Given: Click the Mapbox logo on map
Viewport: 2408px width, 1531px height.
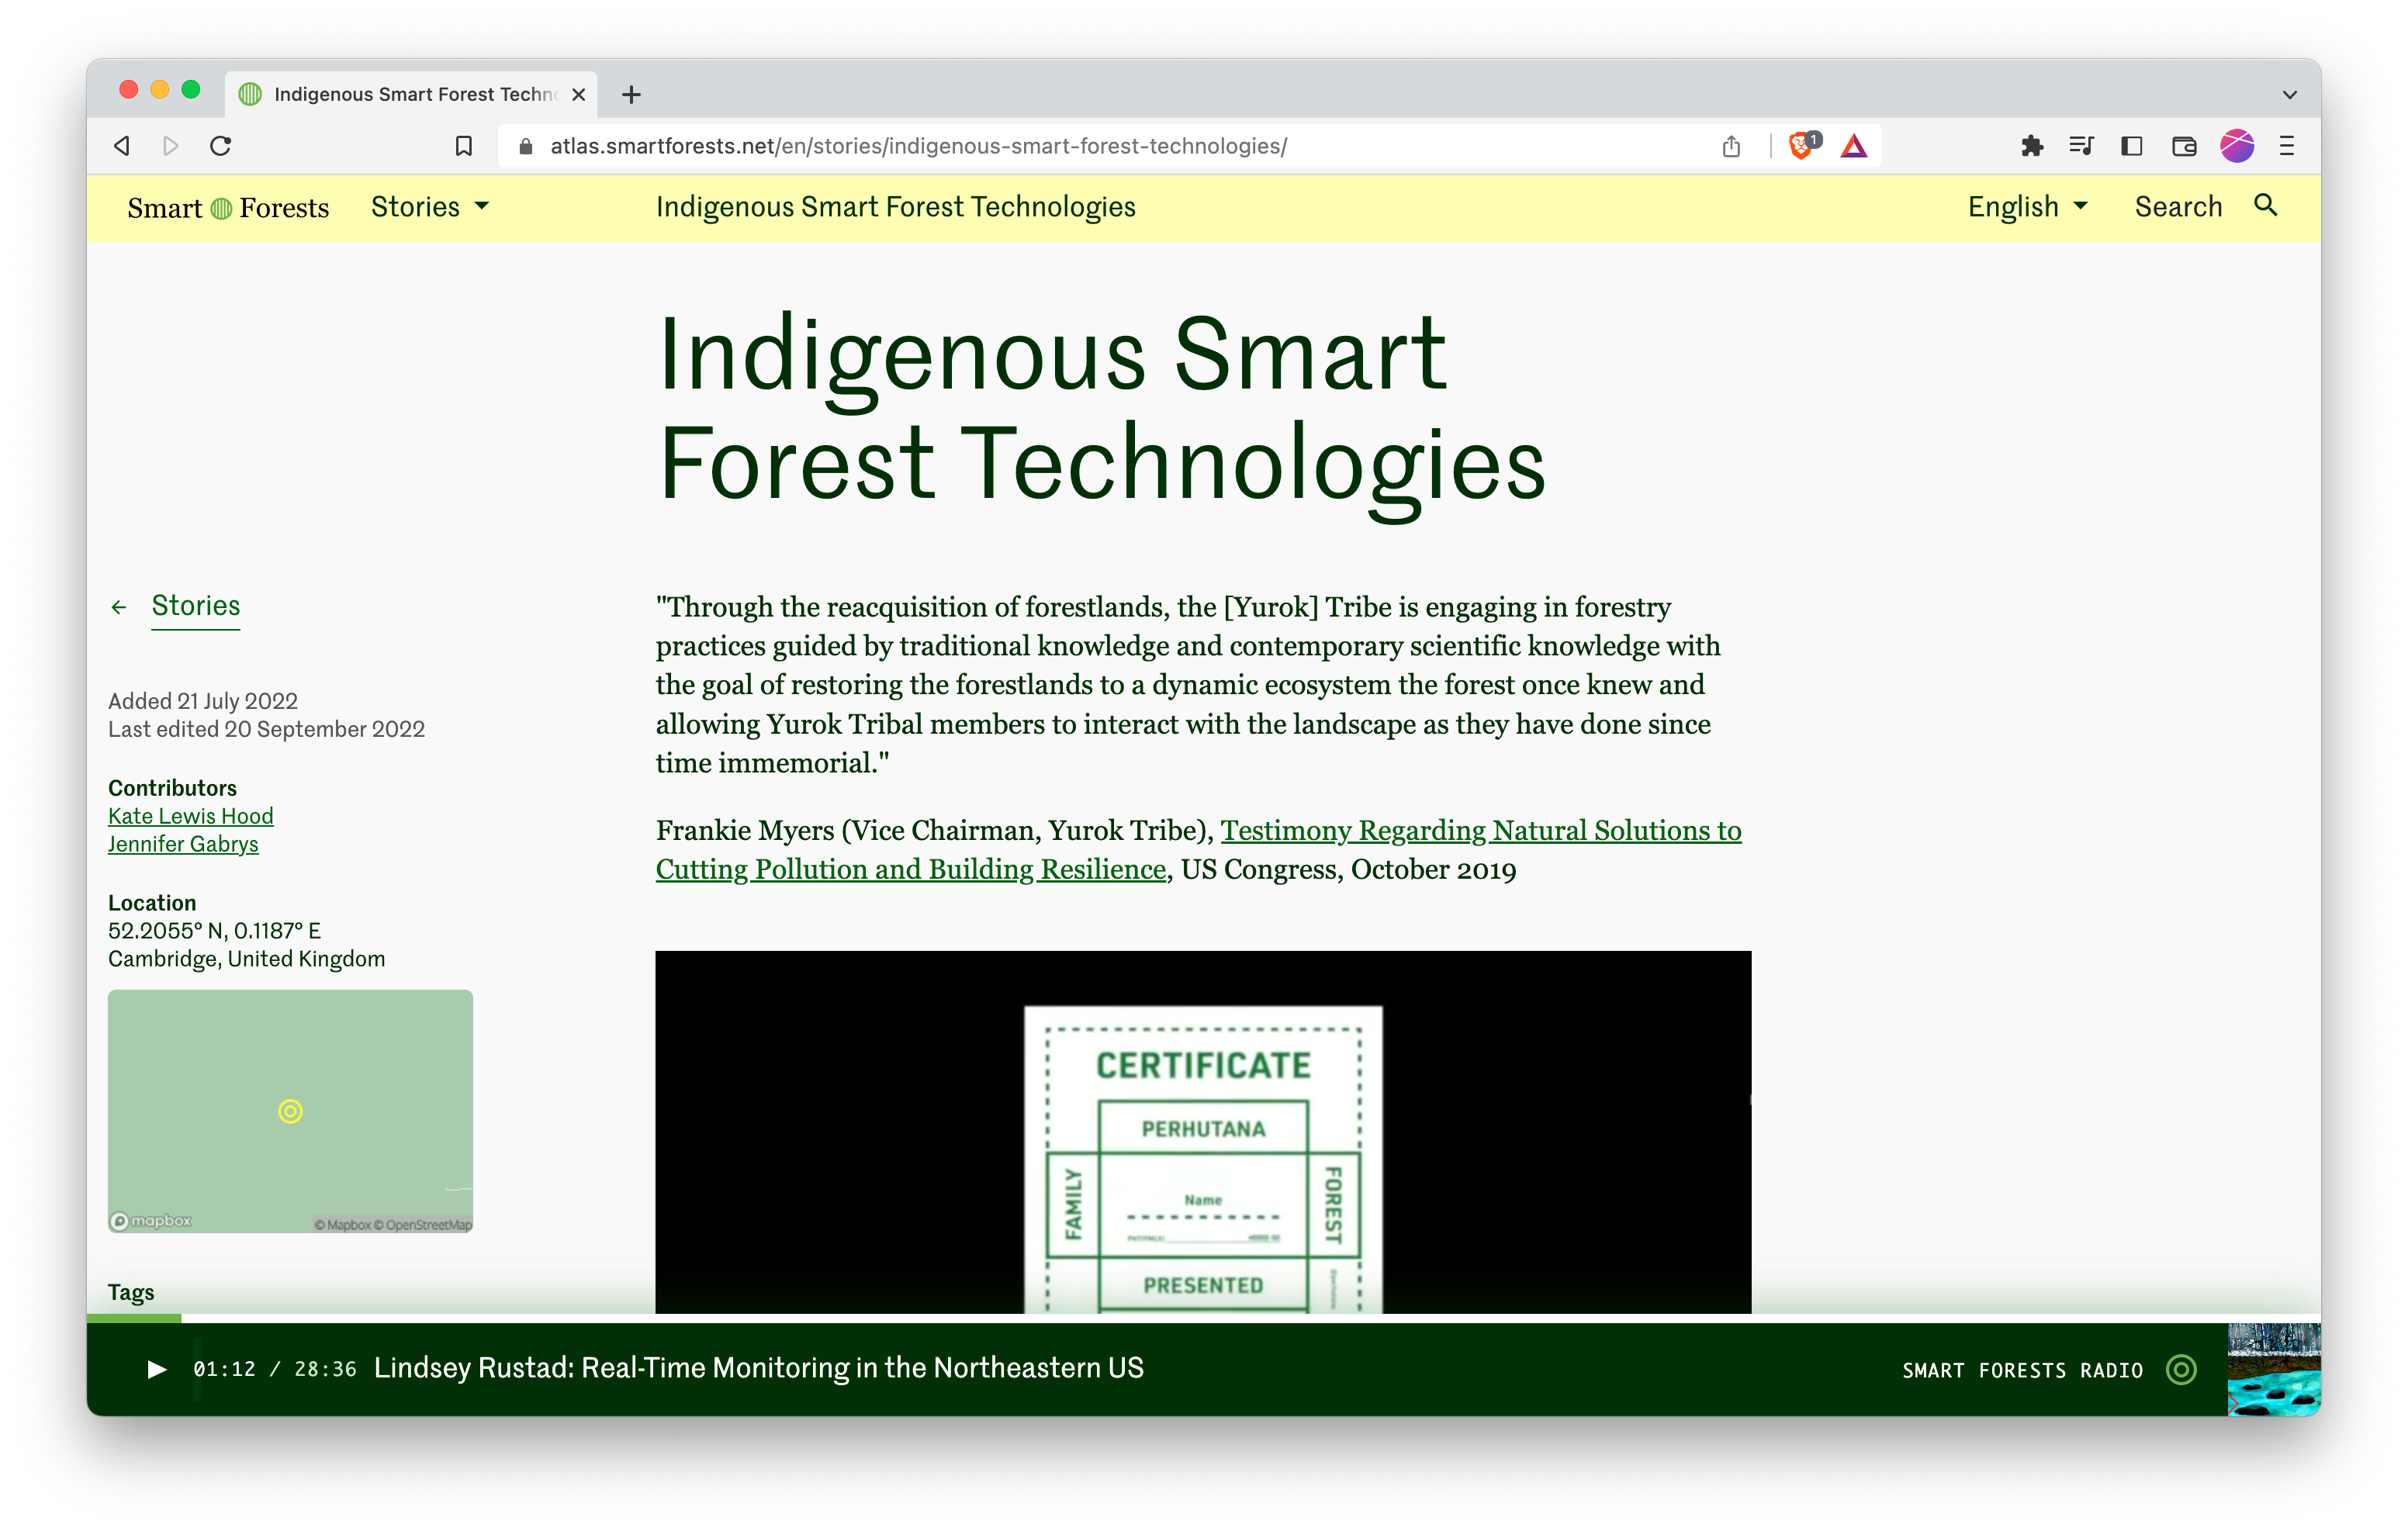Looking at the screenshot, I should pyautogui.click(x=150, y=1221).
